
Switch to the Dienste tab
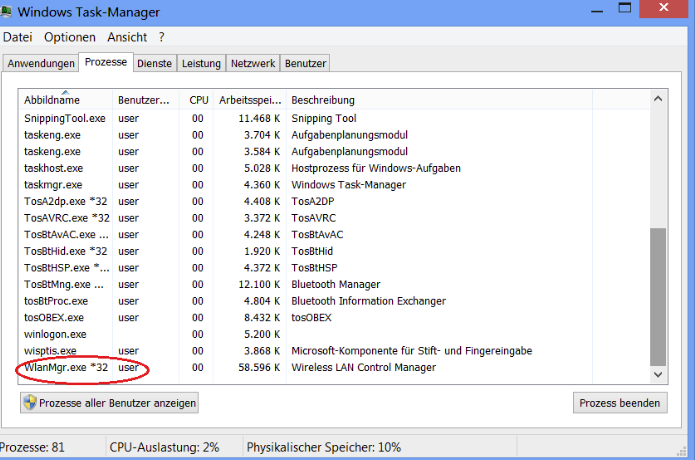point(154,63)
